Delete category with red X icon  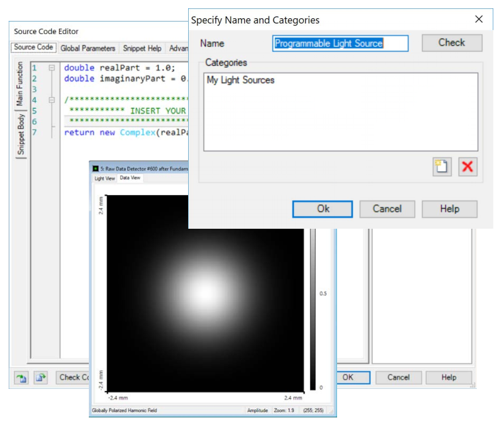468,166
